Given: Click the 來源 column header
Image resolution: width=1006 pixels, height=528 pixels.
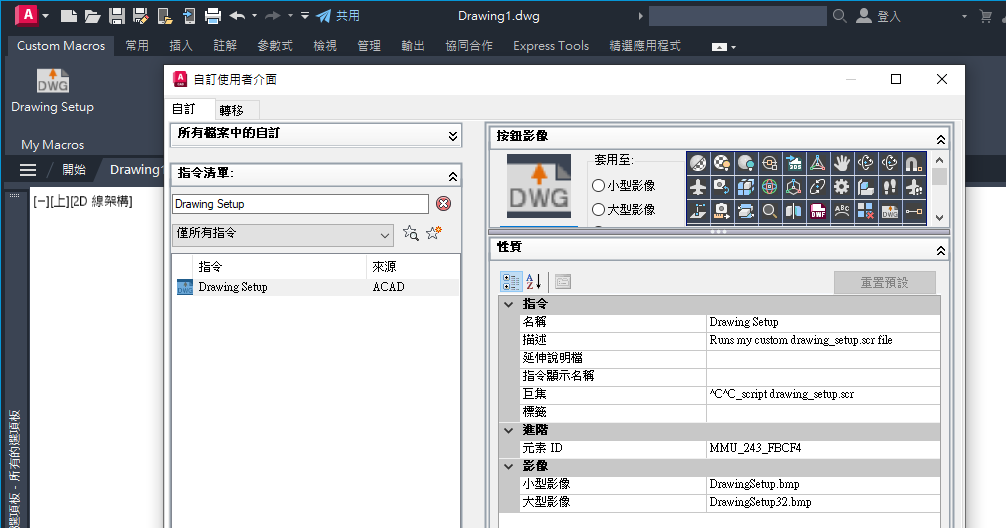Looking at the screenshot, I should click(x=413, y=266).
